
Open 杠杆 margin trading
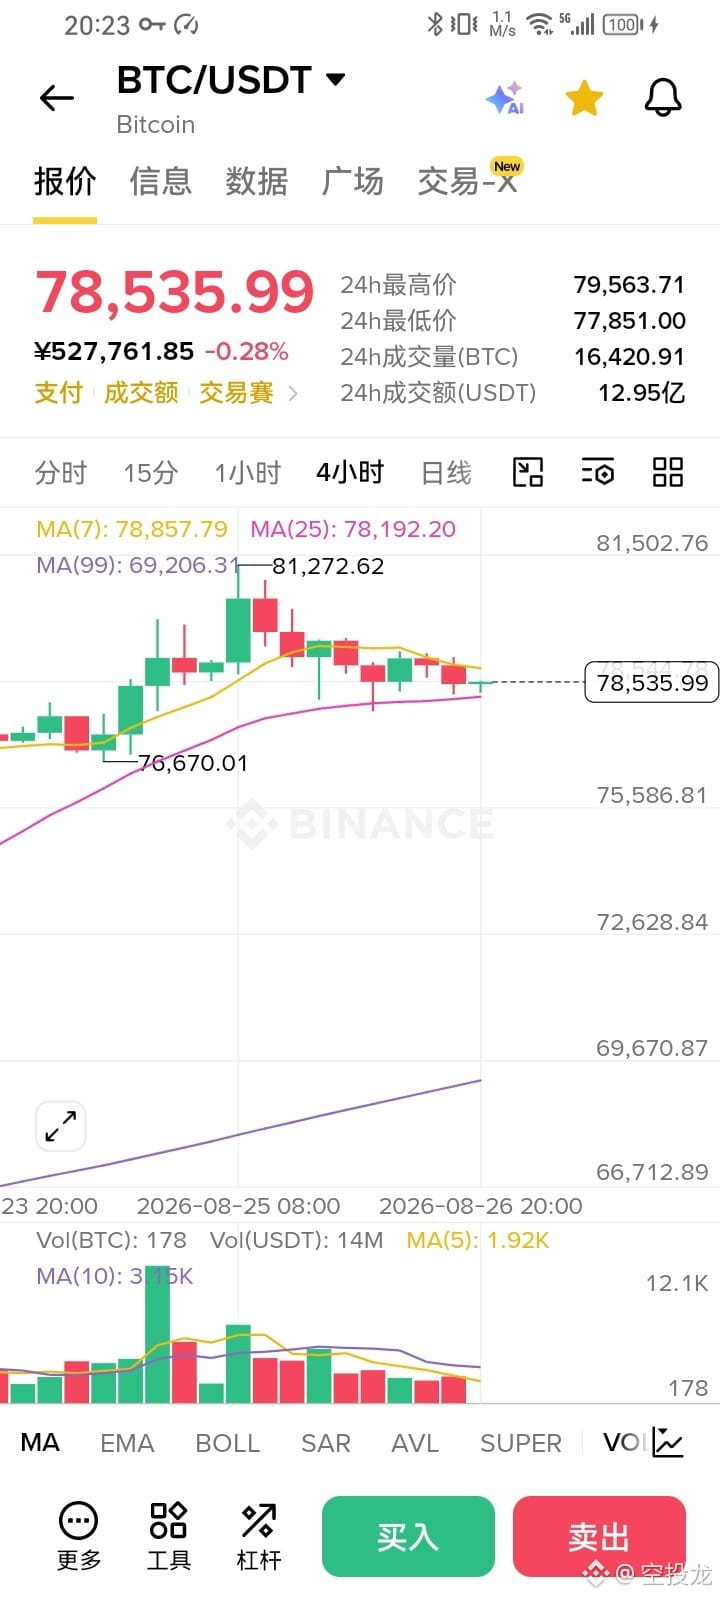pyautogui.click(x=258, y=1536)
